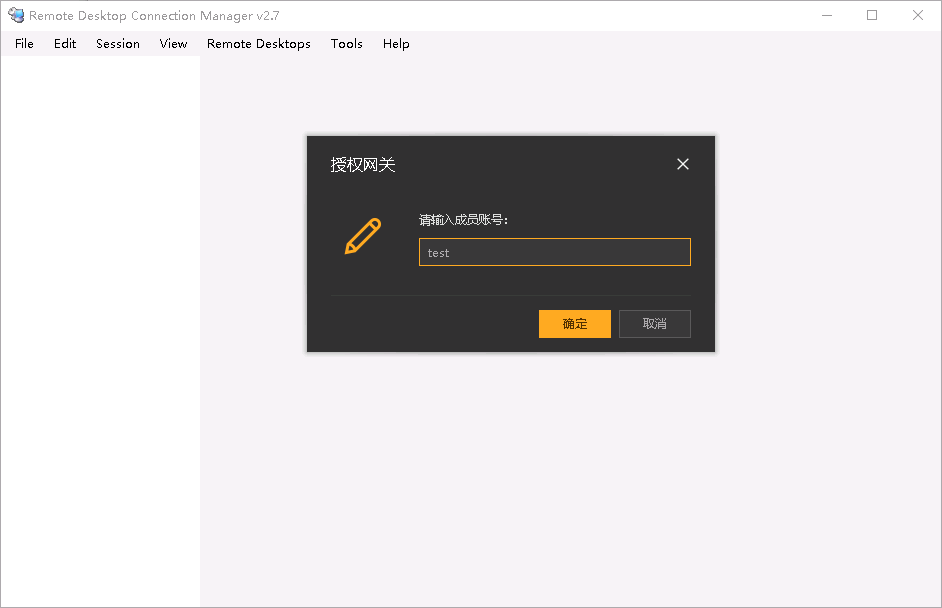Open the Help menu
Viewport: 942px width, 608px height.
396,44
